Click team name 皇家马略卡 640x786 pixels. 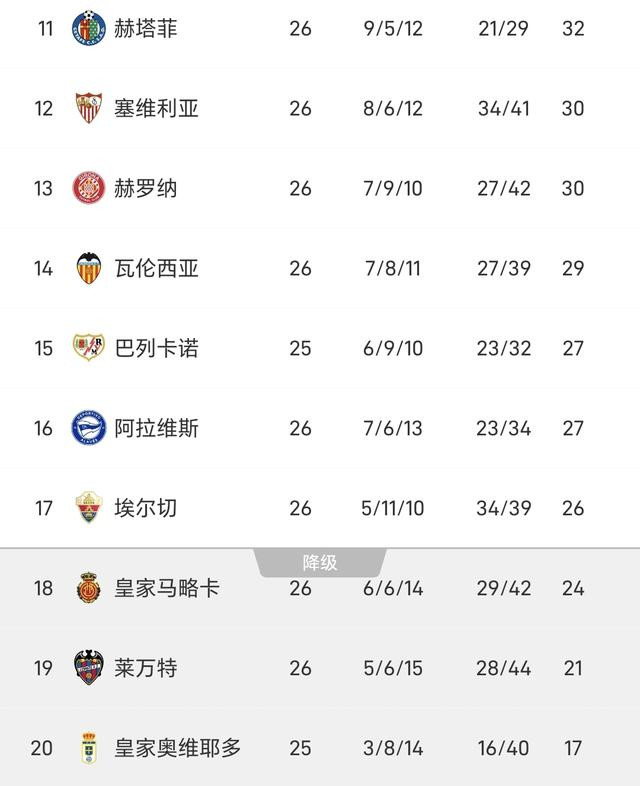point(167,588)
